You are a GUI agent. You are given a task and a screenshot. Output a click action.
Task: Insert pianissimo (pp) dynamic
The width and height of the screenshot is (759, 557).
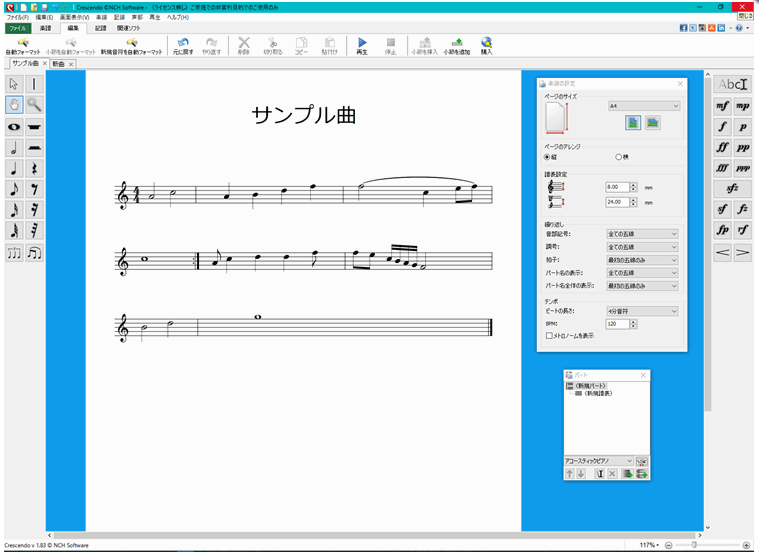(743, 147)
